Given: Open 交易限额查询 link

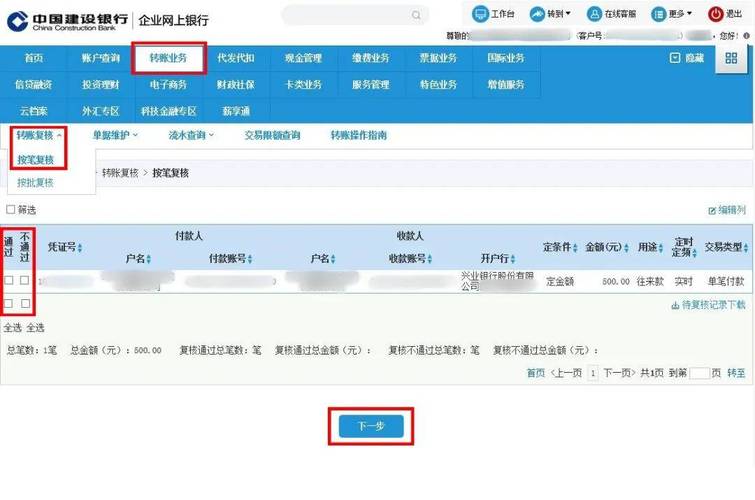Looking at the screenshot, I should tap(272, 135).
